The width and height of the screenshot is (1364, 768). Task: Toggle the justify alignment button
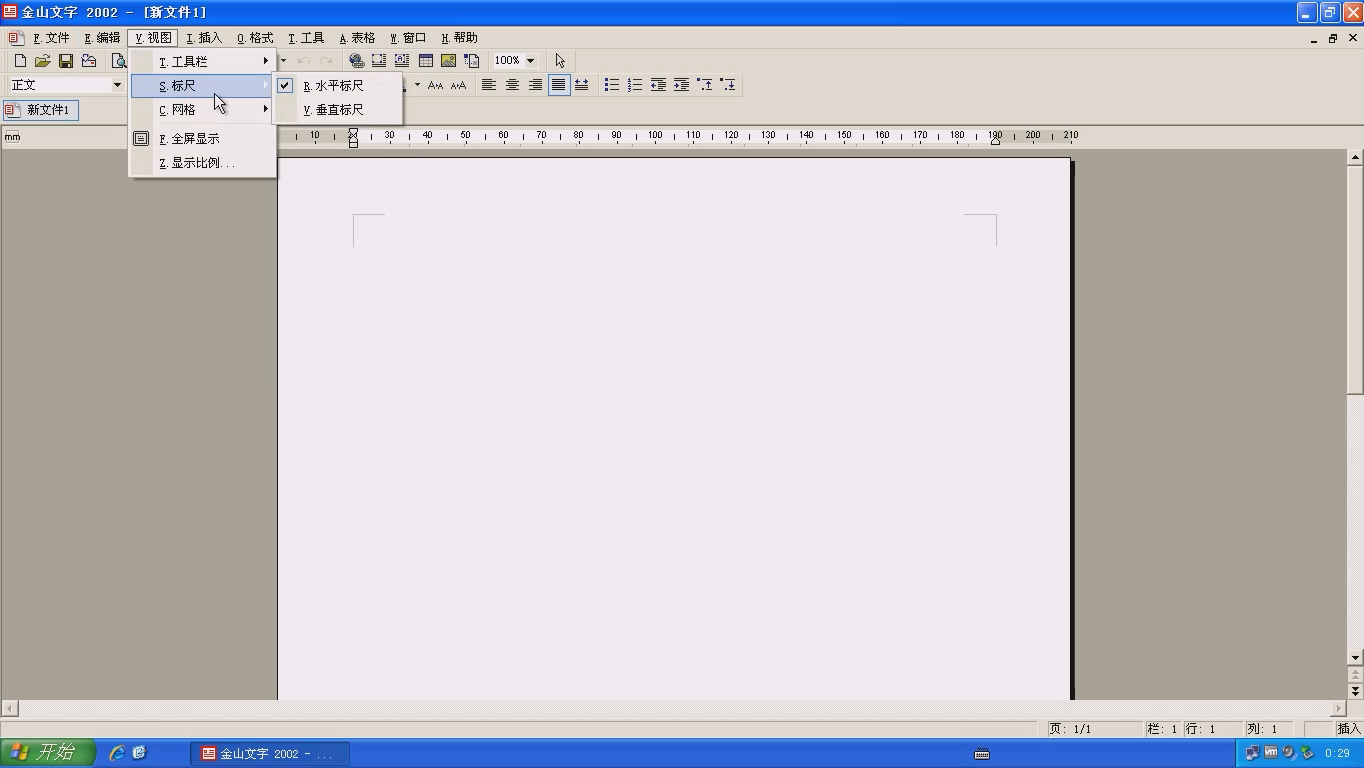click(x=558, y=85)
